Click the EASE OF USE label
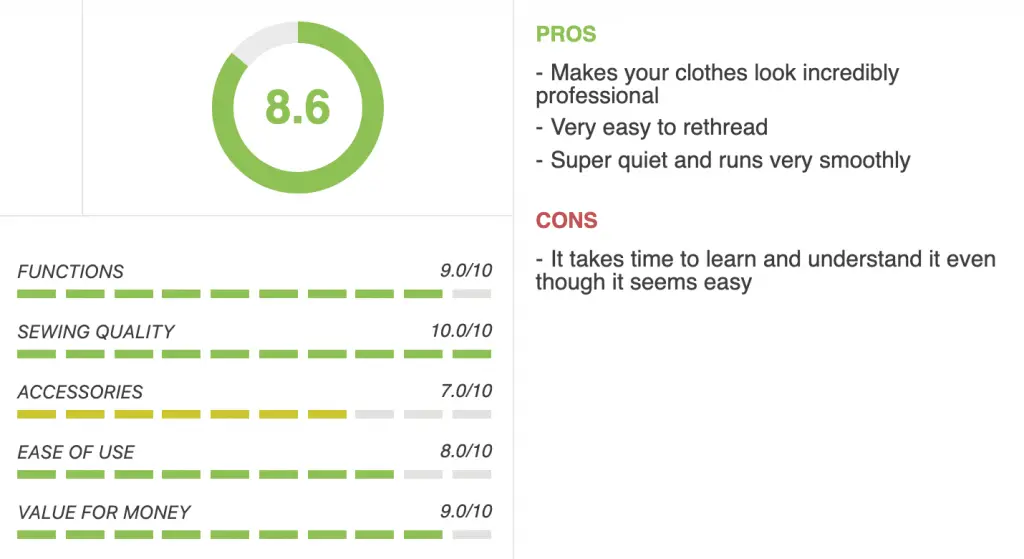Screen dimensions: 1024x559 pyautogui.click(x=76, y=452)
